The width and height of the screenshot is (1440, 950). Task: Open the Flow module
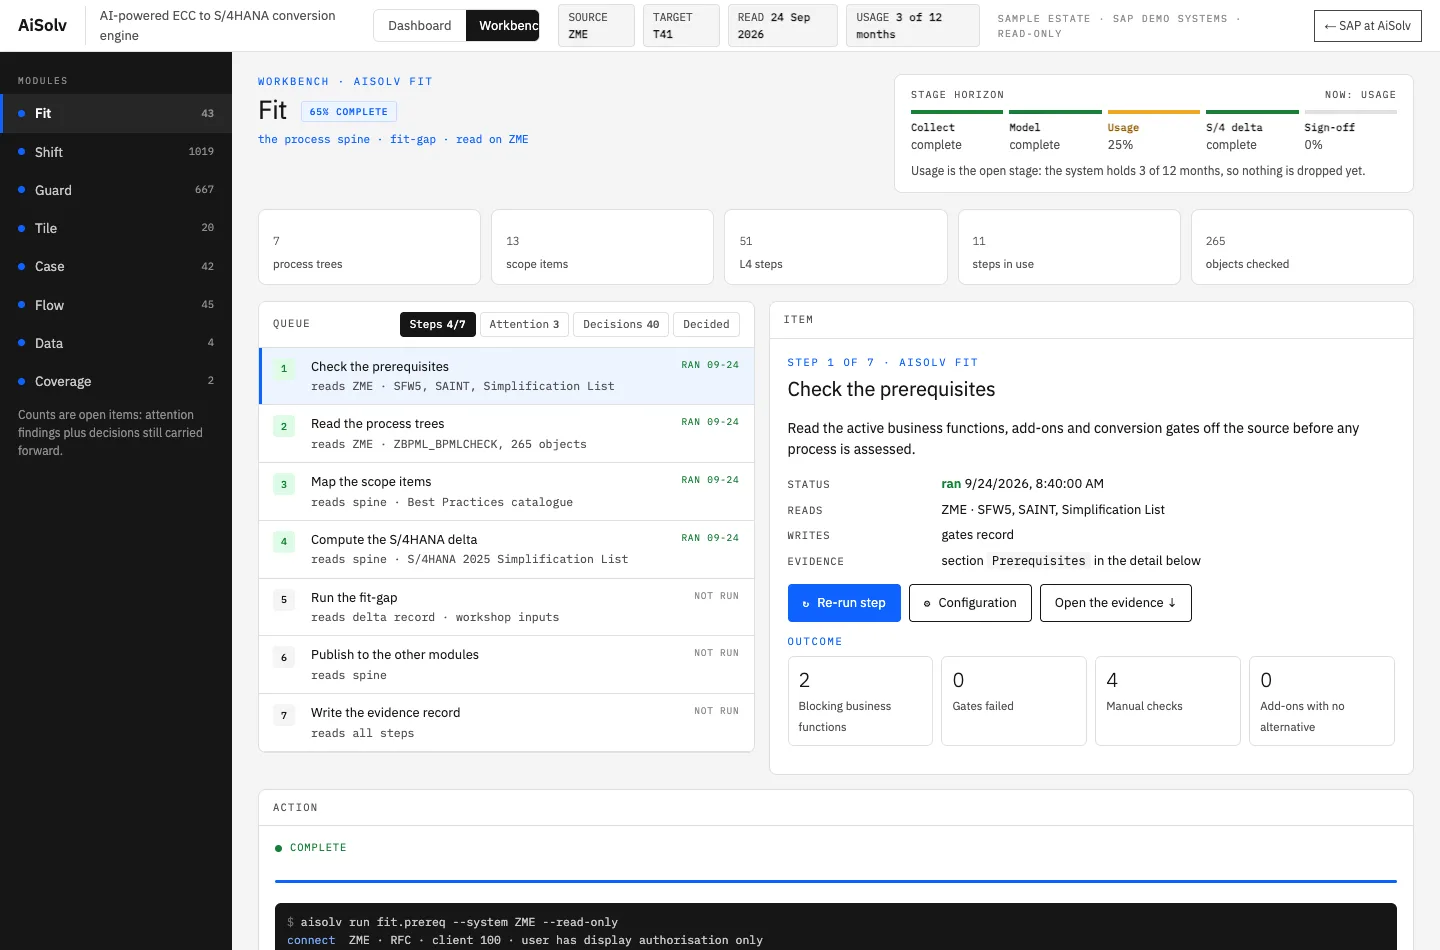116,305
